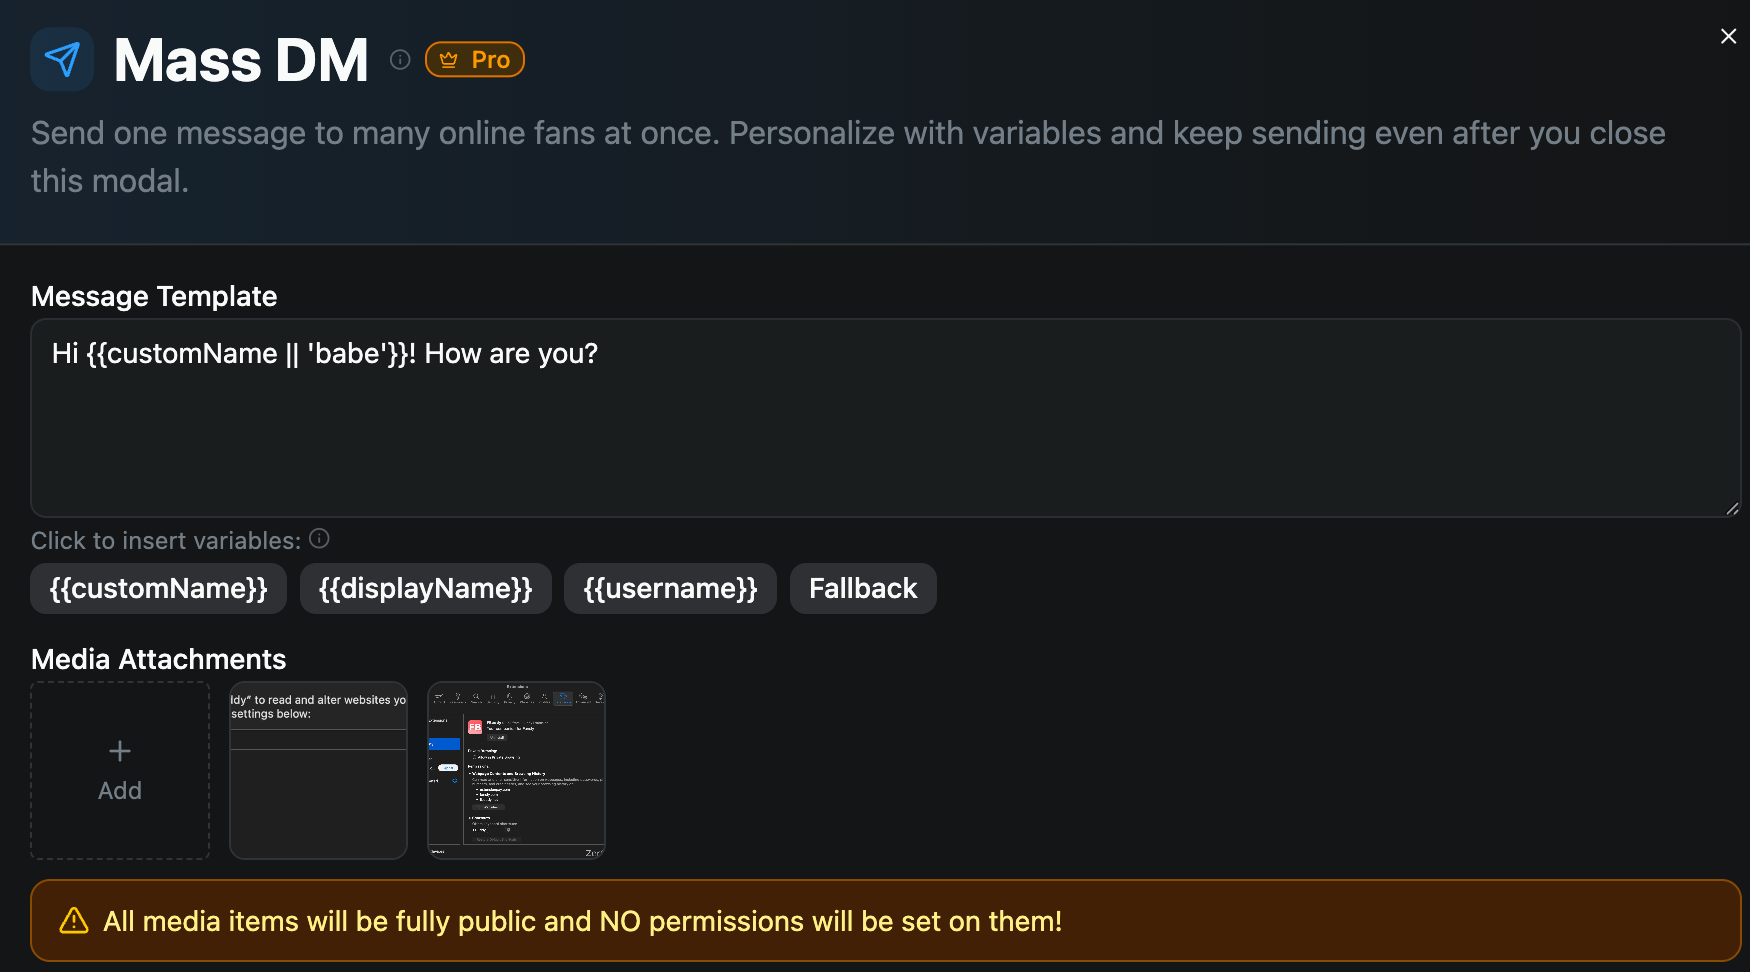This screenshot has width=1750, height=972.
Task: Insert the {{displayName}} variable
Action: point(425,588)
